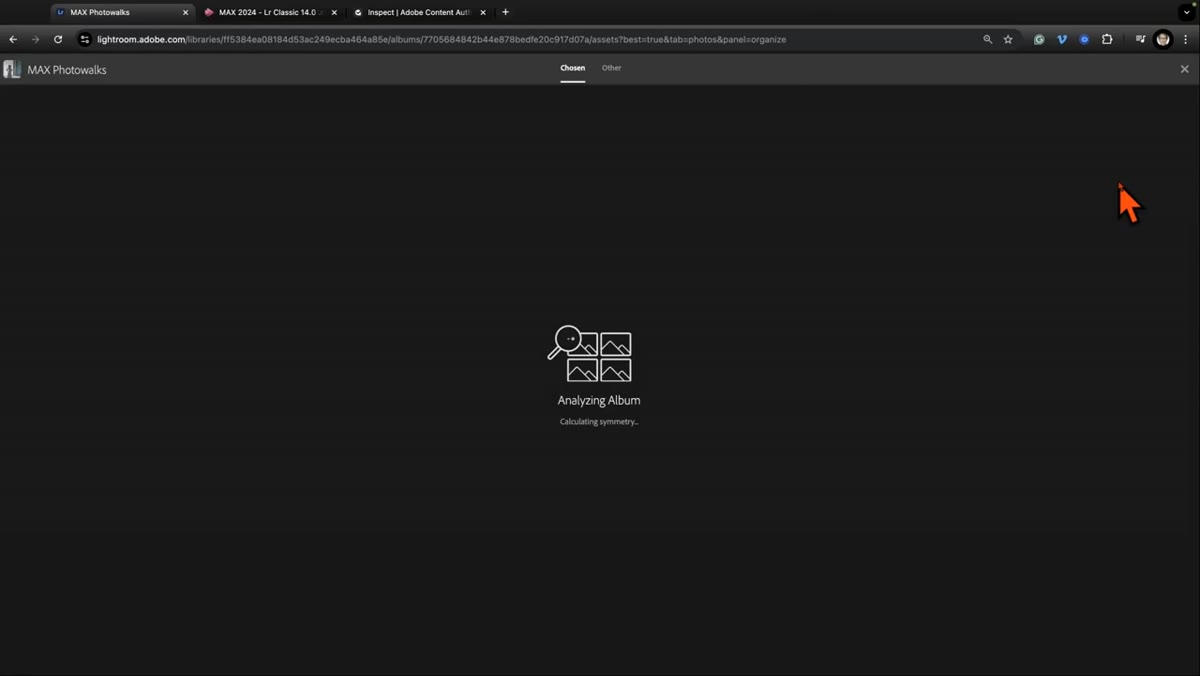
Task: Switch to the Other tab
Action: coord(612,68)
